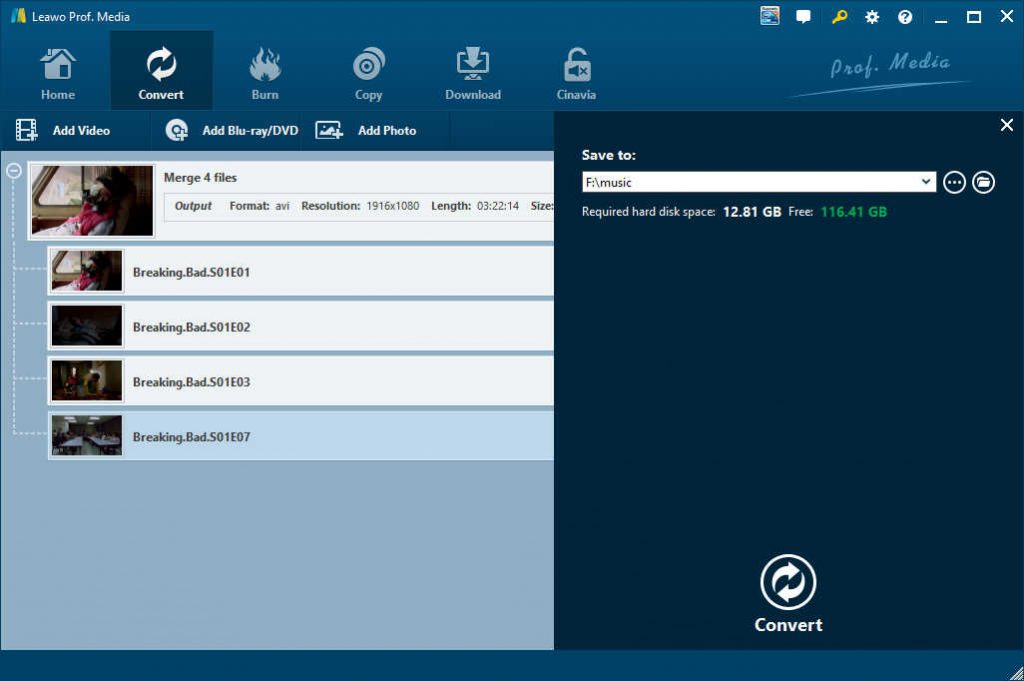Viewport: 1024px width, 681px height.
Task: Close the Save to side panel
Action: pos(1006,125)
